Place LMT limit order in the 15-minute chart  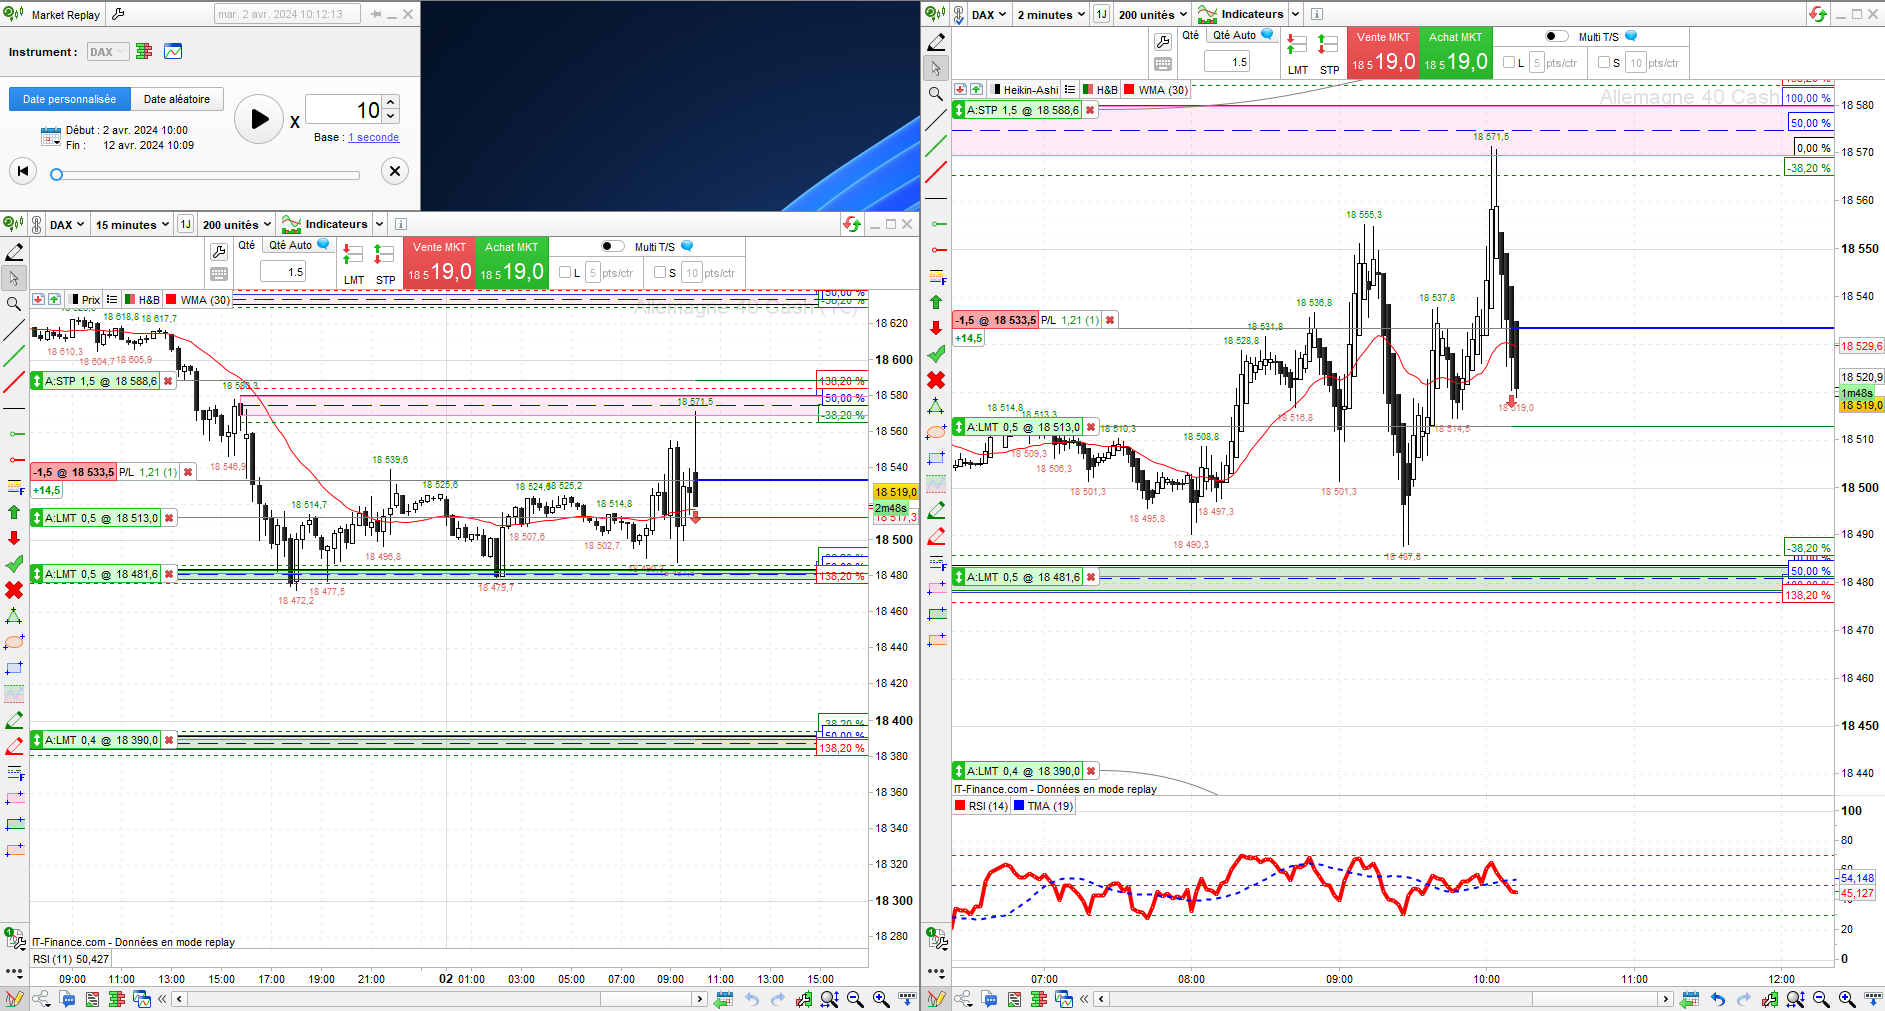(353, 265)
